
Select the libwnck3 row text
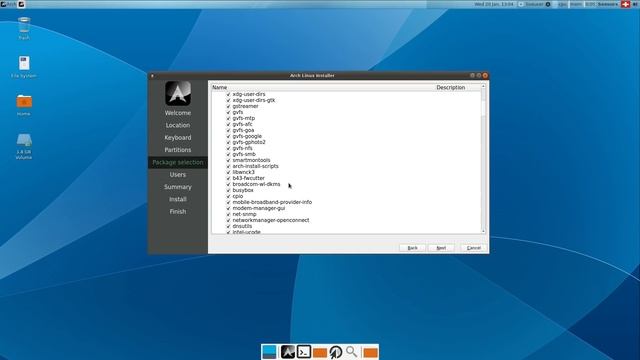pos(244,172)
